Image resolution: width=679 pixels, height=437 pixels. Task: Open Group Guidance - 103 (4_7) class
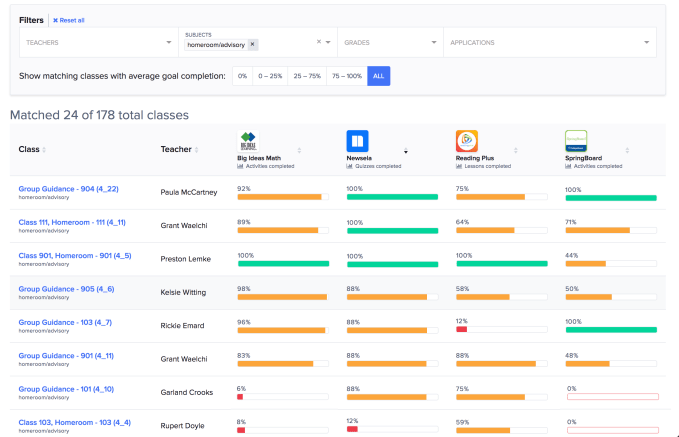65,322
